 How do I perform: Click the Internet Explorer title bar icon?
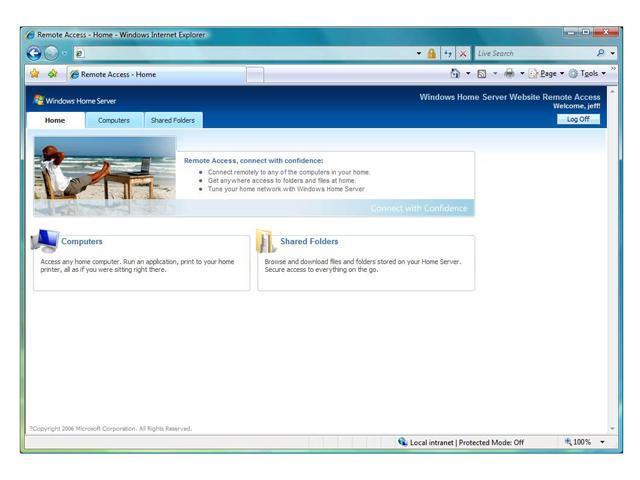(30, 35)
